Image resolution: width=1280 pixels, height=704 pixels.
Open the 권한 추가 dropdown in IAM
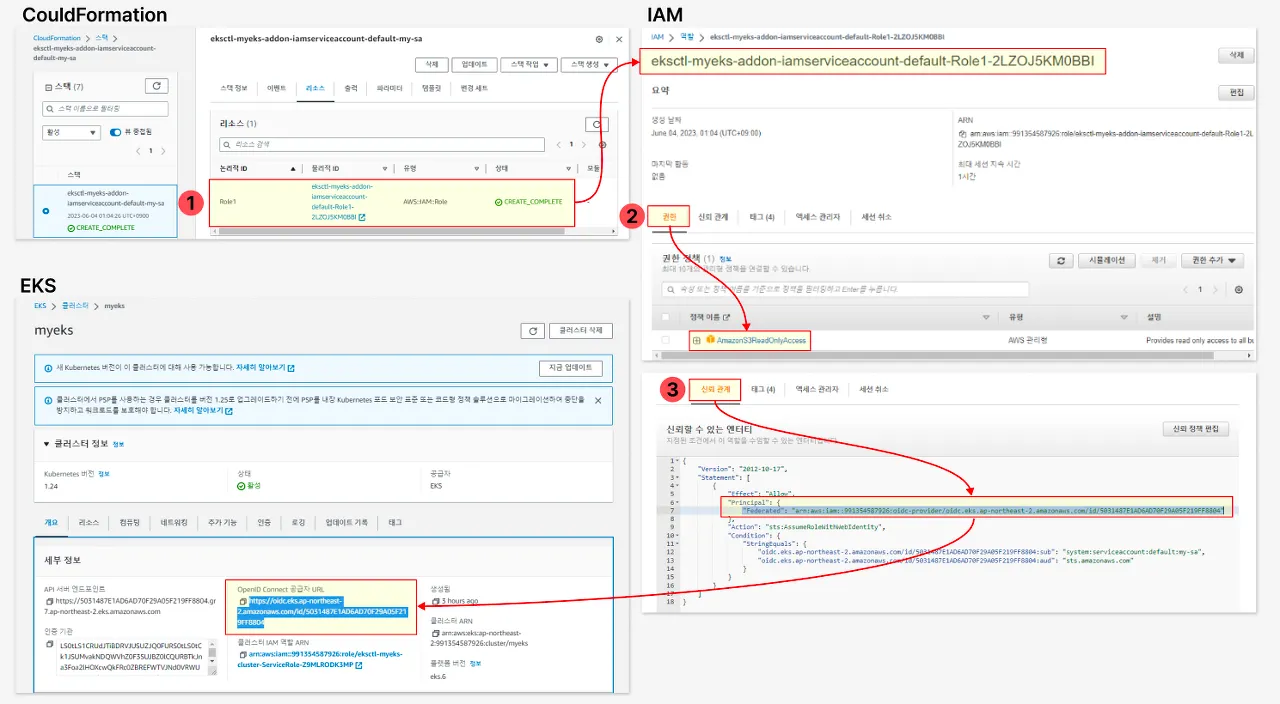pyautogui.click(x=1212, y=260)
